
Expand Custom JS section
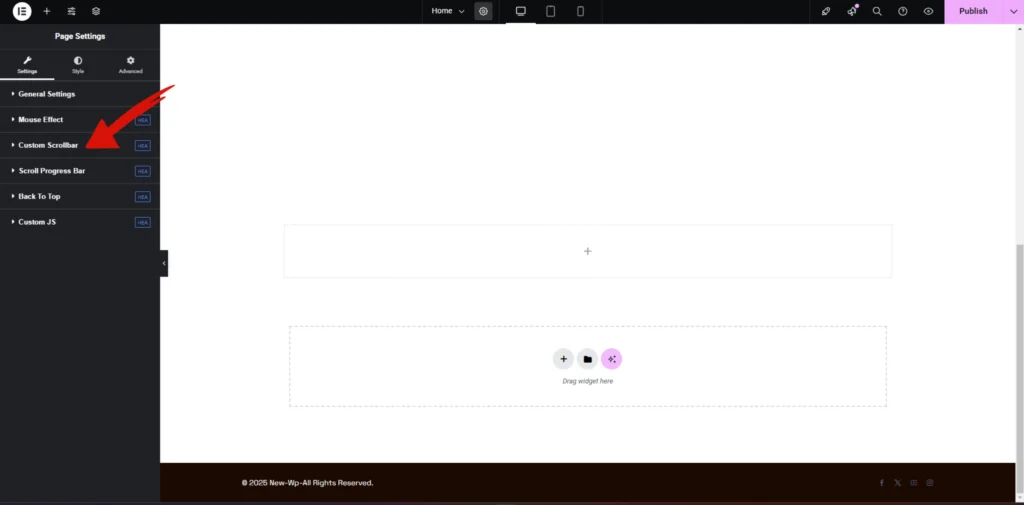[x=80, y=222]
